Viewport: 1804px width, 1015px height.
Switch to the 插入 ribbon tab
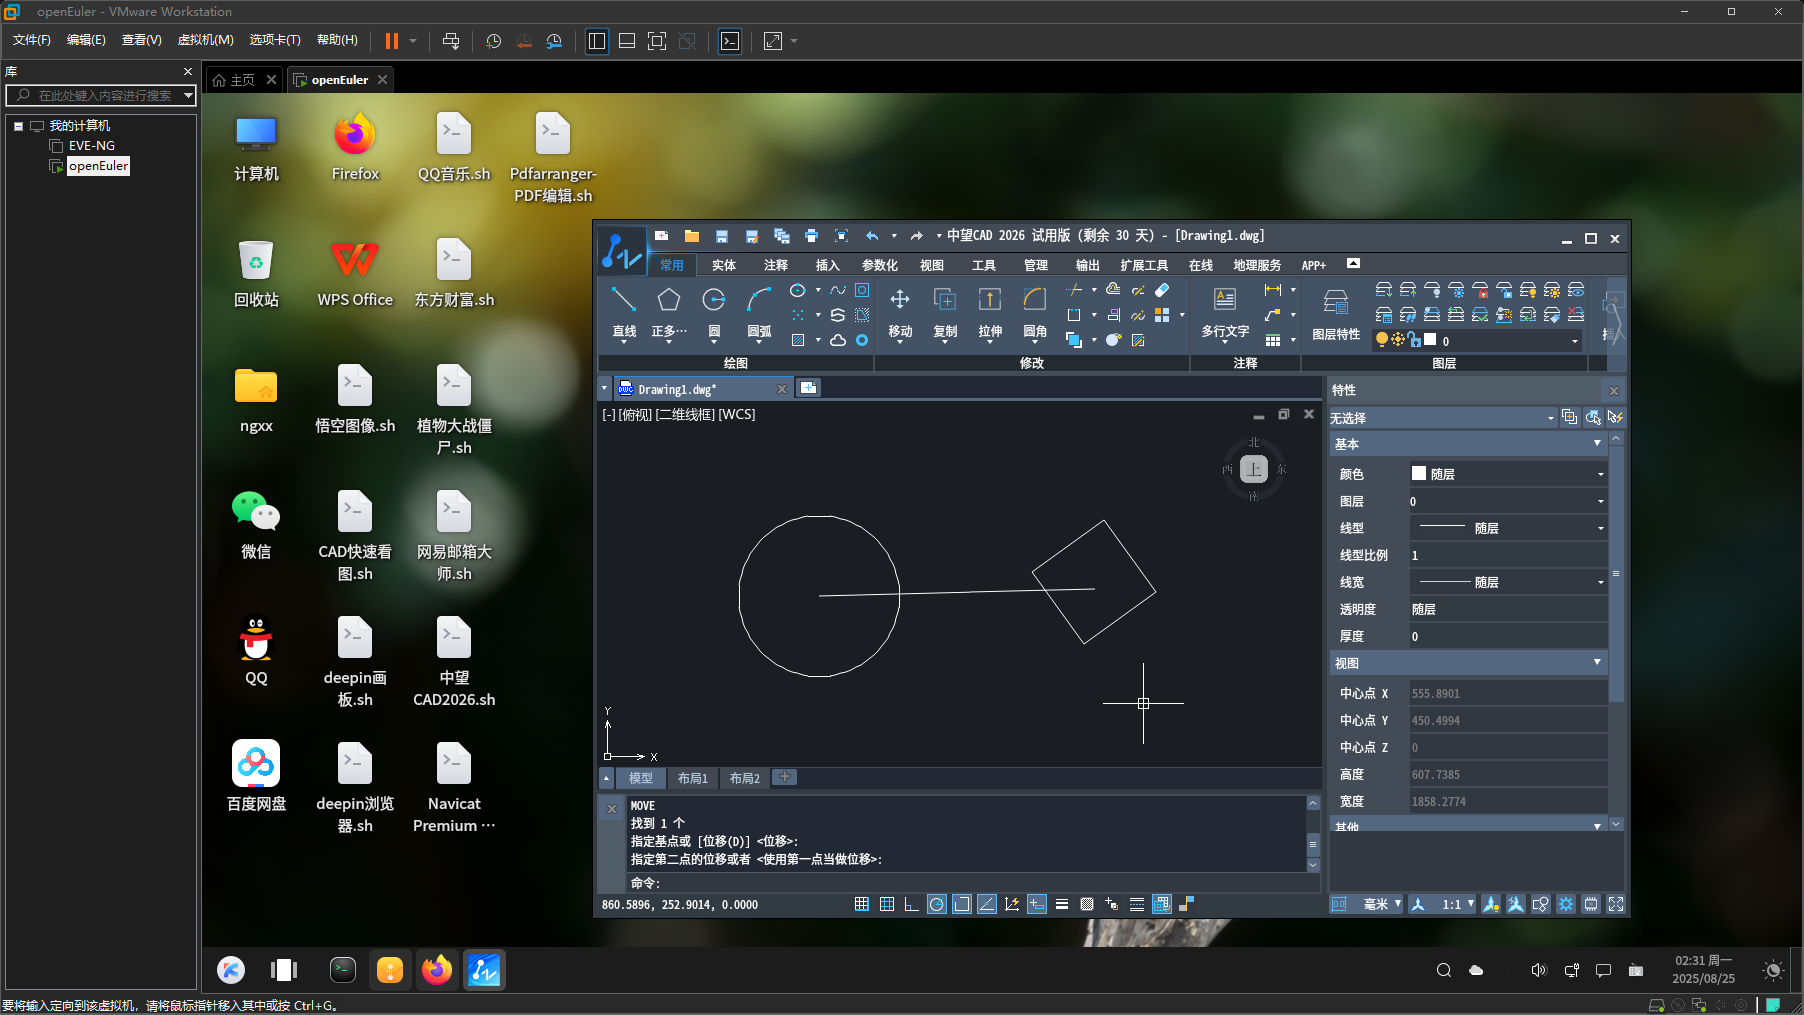coord(828,265)
